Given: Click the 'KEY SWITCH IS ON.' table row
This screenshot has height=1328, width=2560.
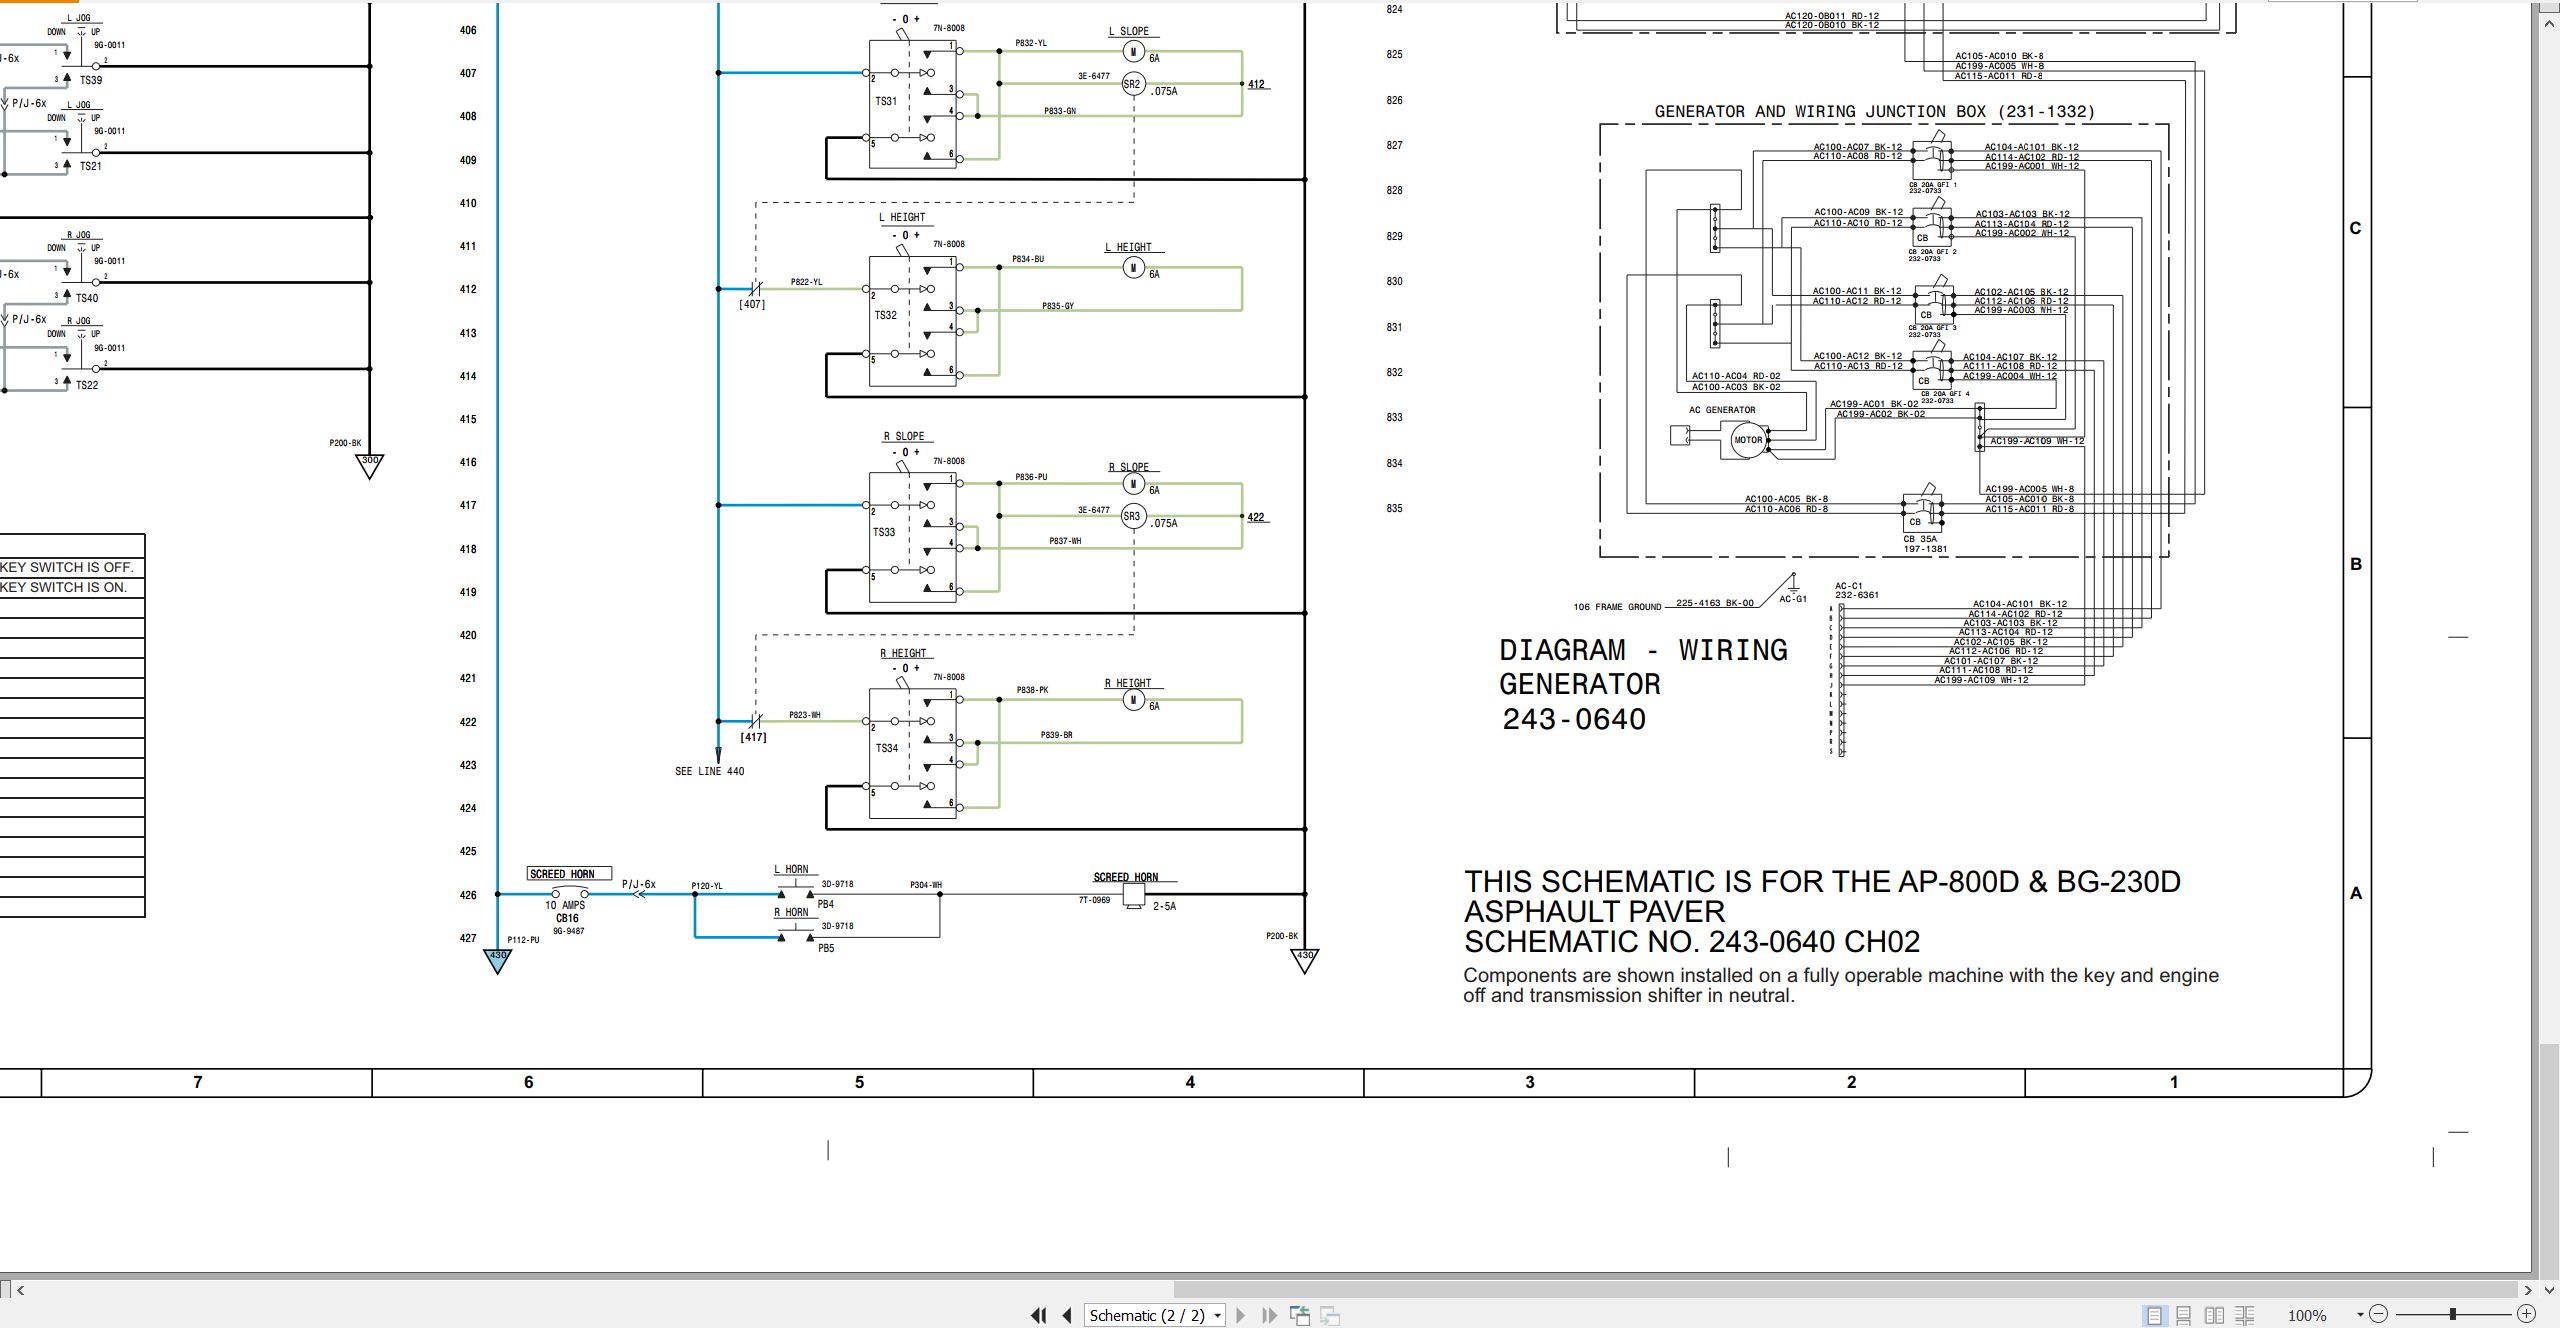Looking at the screenshot, I should click(72, 587).
